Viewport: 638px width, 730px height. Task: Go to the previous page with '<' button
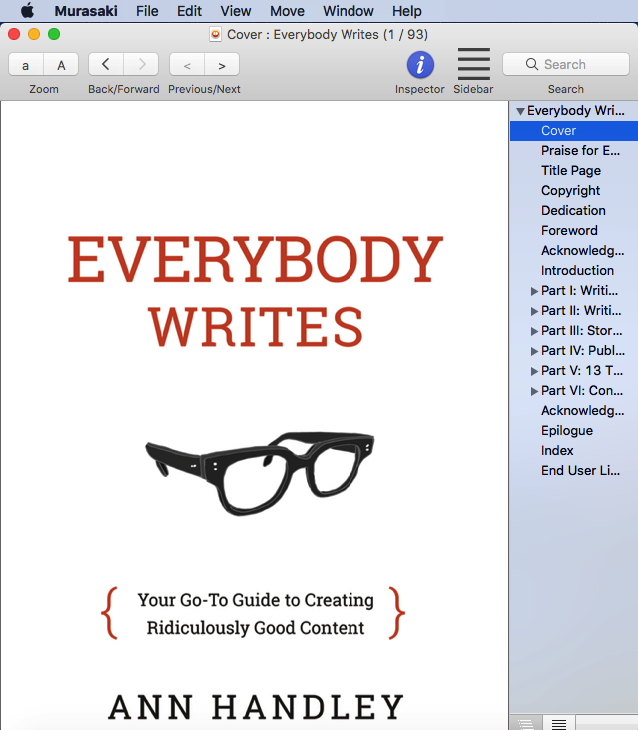[x=187, y=64]
